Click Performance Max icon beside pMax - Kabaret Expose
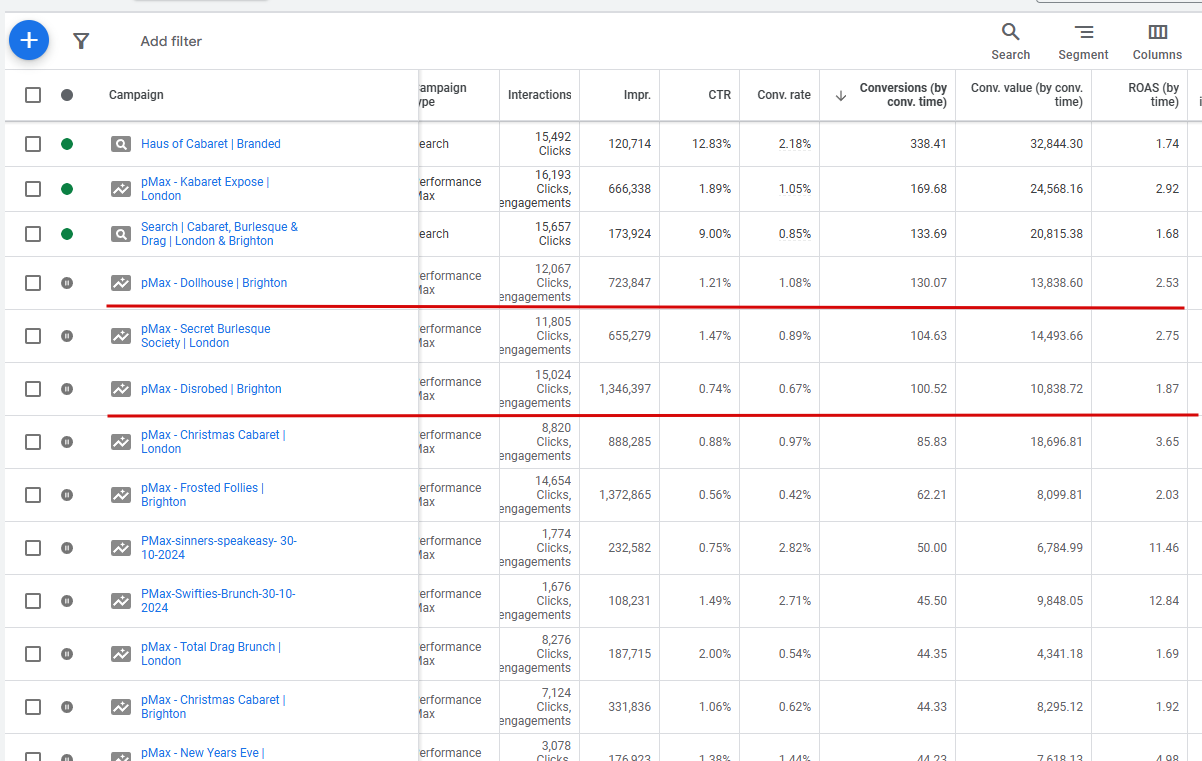1202x761 pixels. [x=121, y=189]
